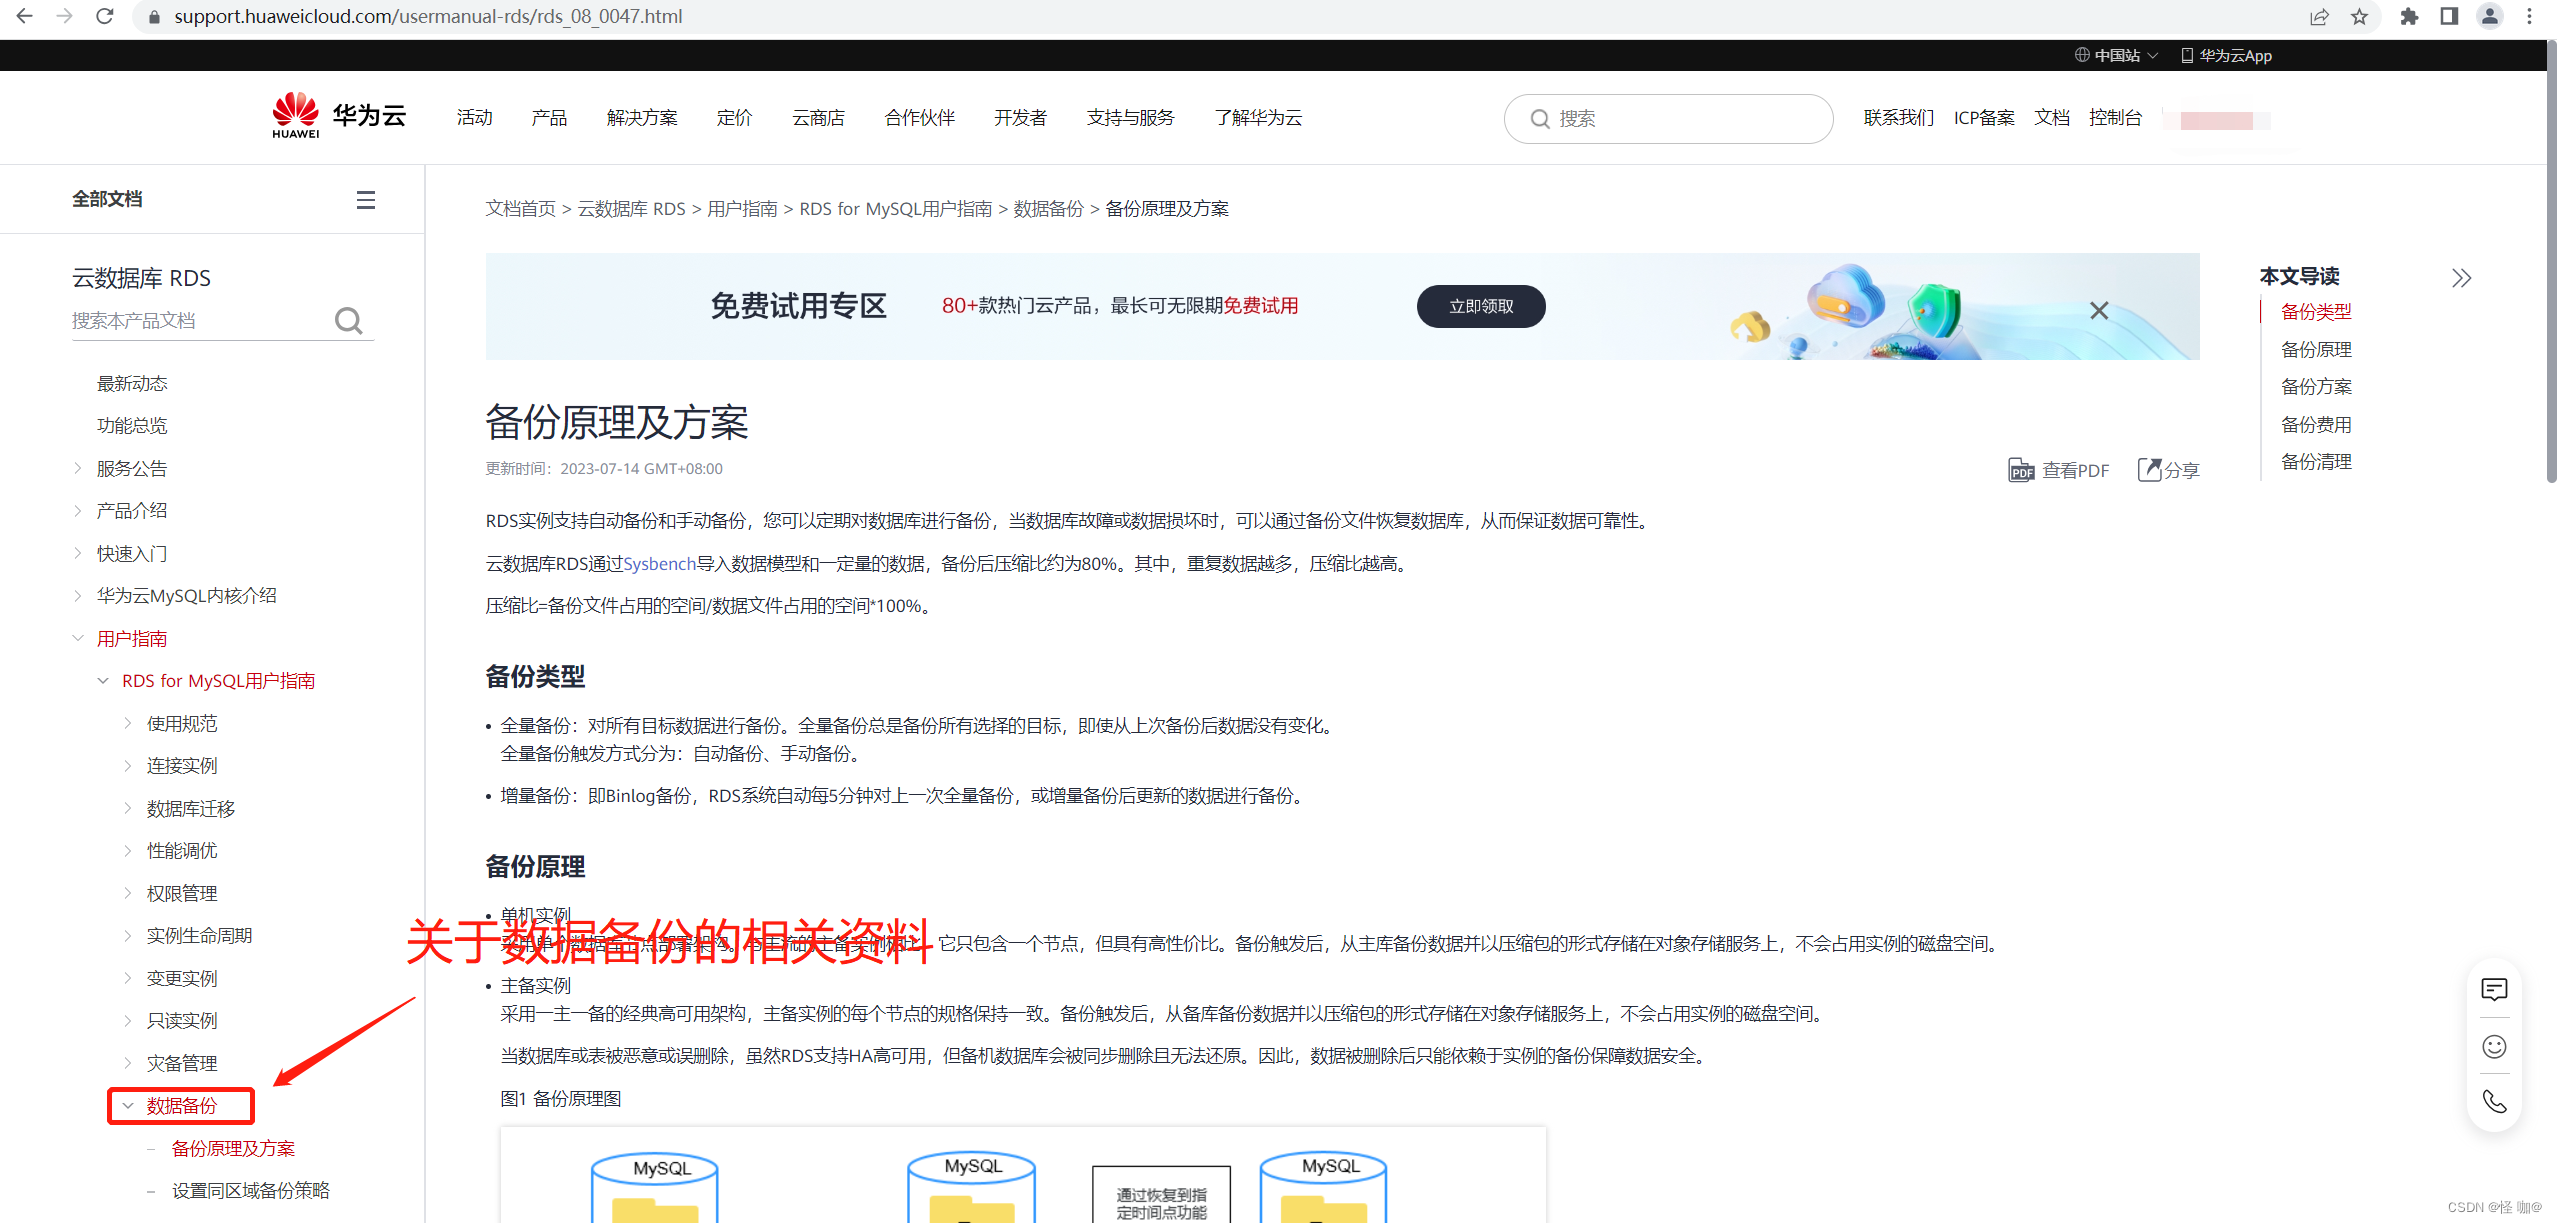Click the phone contact icon
This screenshot has width=2557, height=1223.
coord(2494,1102)
